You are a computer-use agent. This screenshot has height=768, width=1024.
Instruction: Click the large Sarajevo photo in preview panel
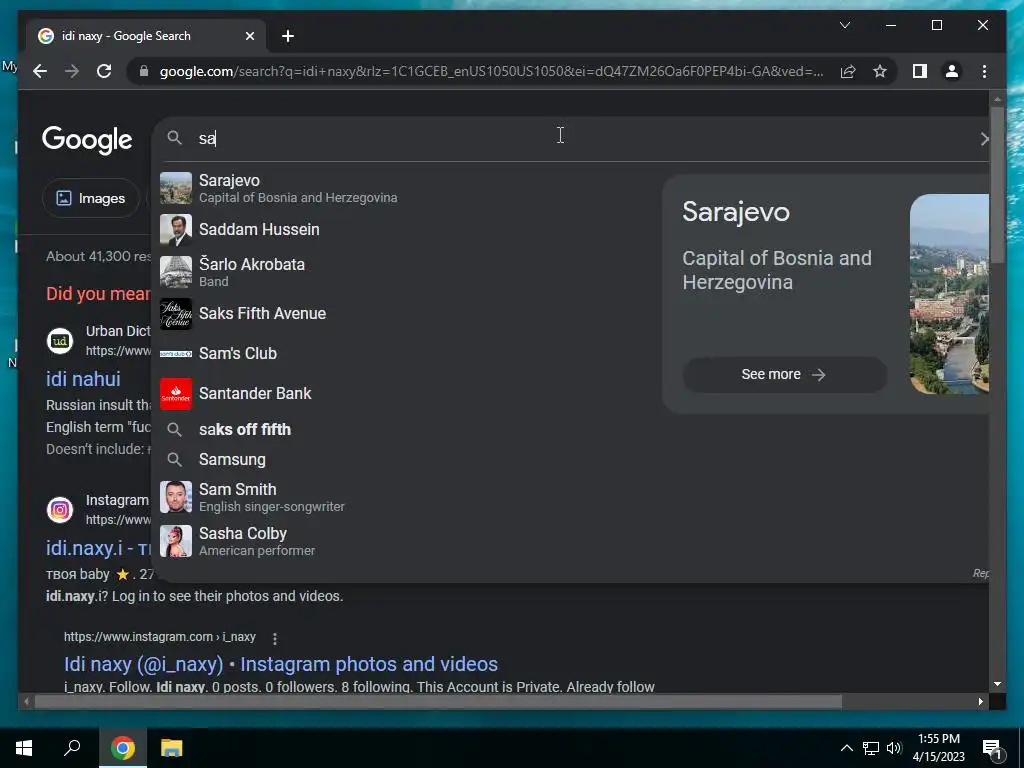tap(949, 294)
